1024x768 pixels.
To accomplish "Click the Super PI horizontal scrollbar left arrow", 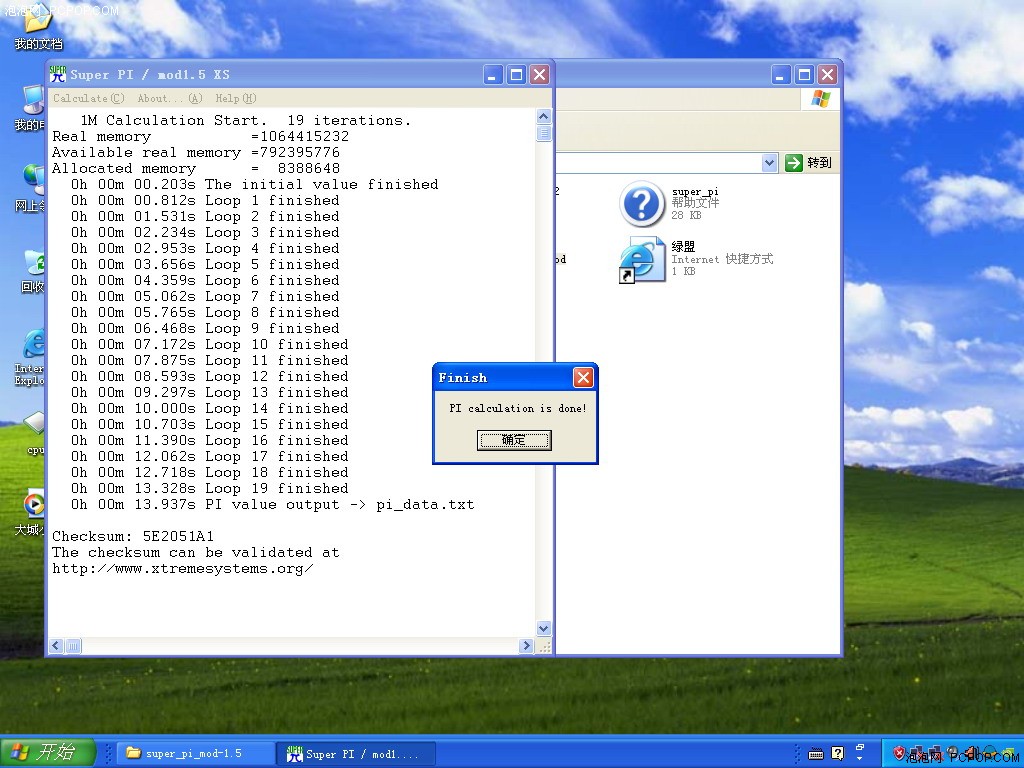I will coord(56,646).
